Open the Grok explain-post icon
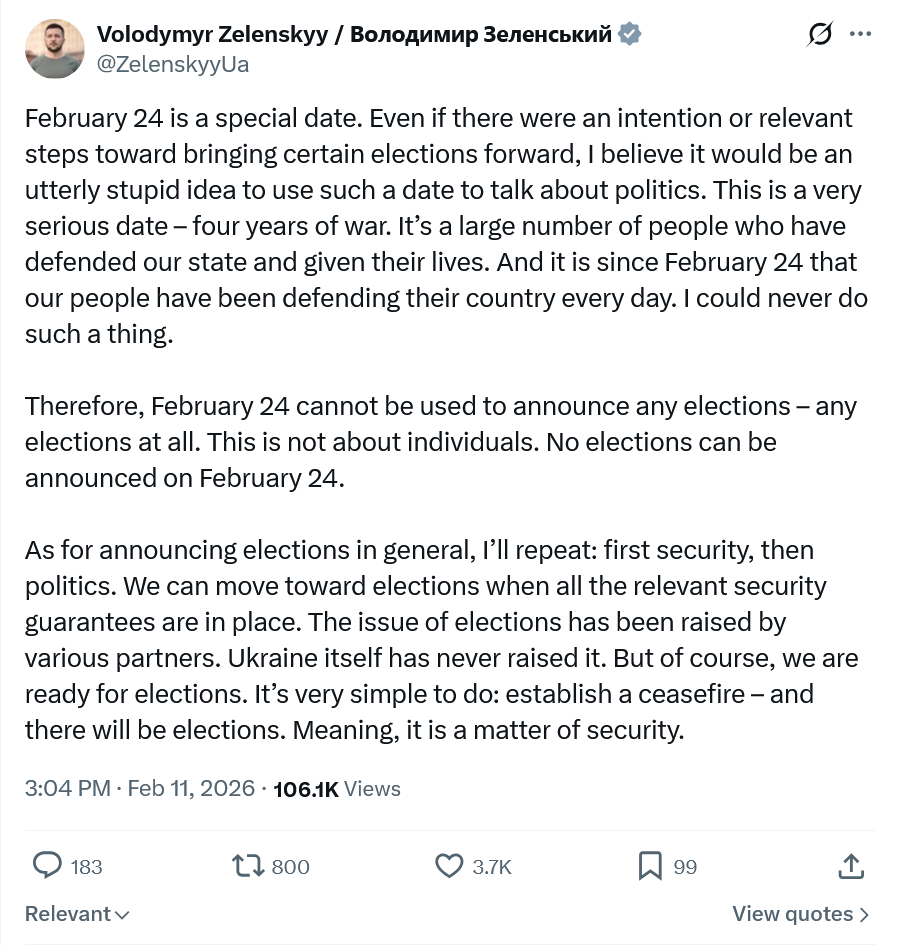Viewport: 898px width, 945px height. 819,34
